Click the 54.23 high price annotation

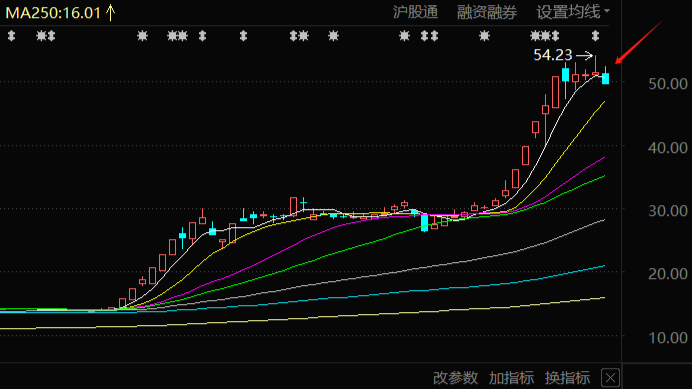pos(553,55)
